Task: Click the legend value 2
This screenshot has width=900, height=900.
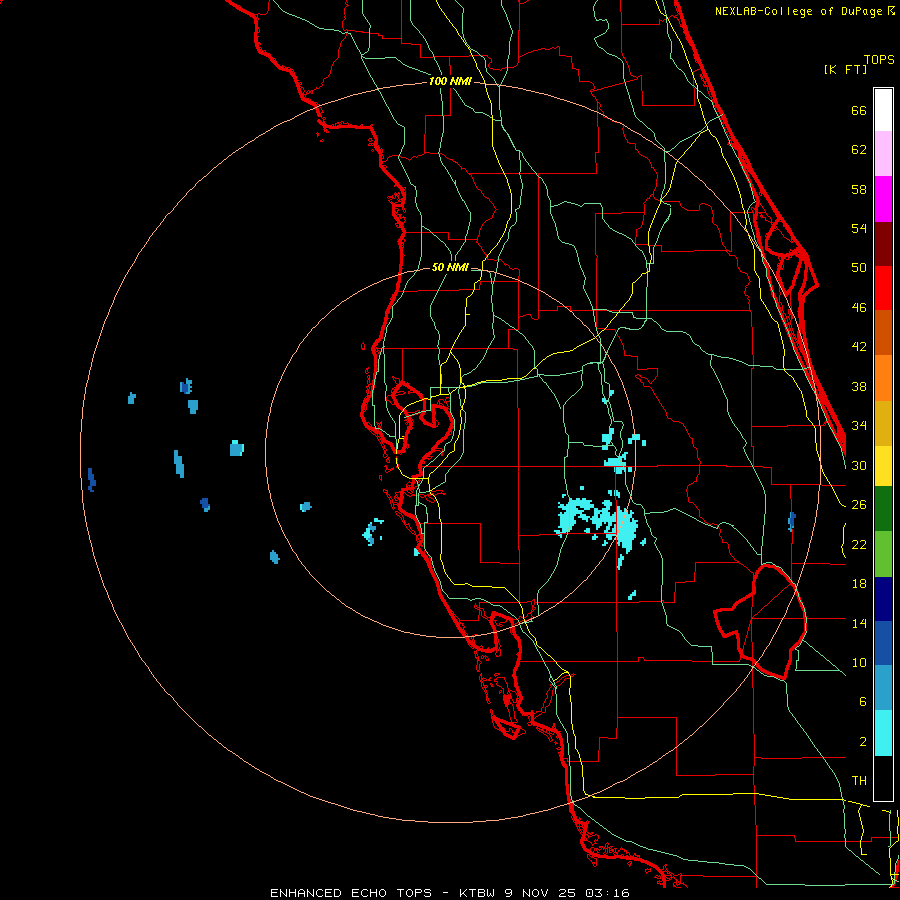Action: [863, 742]
